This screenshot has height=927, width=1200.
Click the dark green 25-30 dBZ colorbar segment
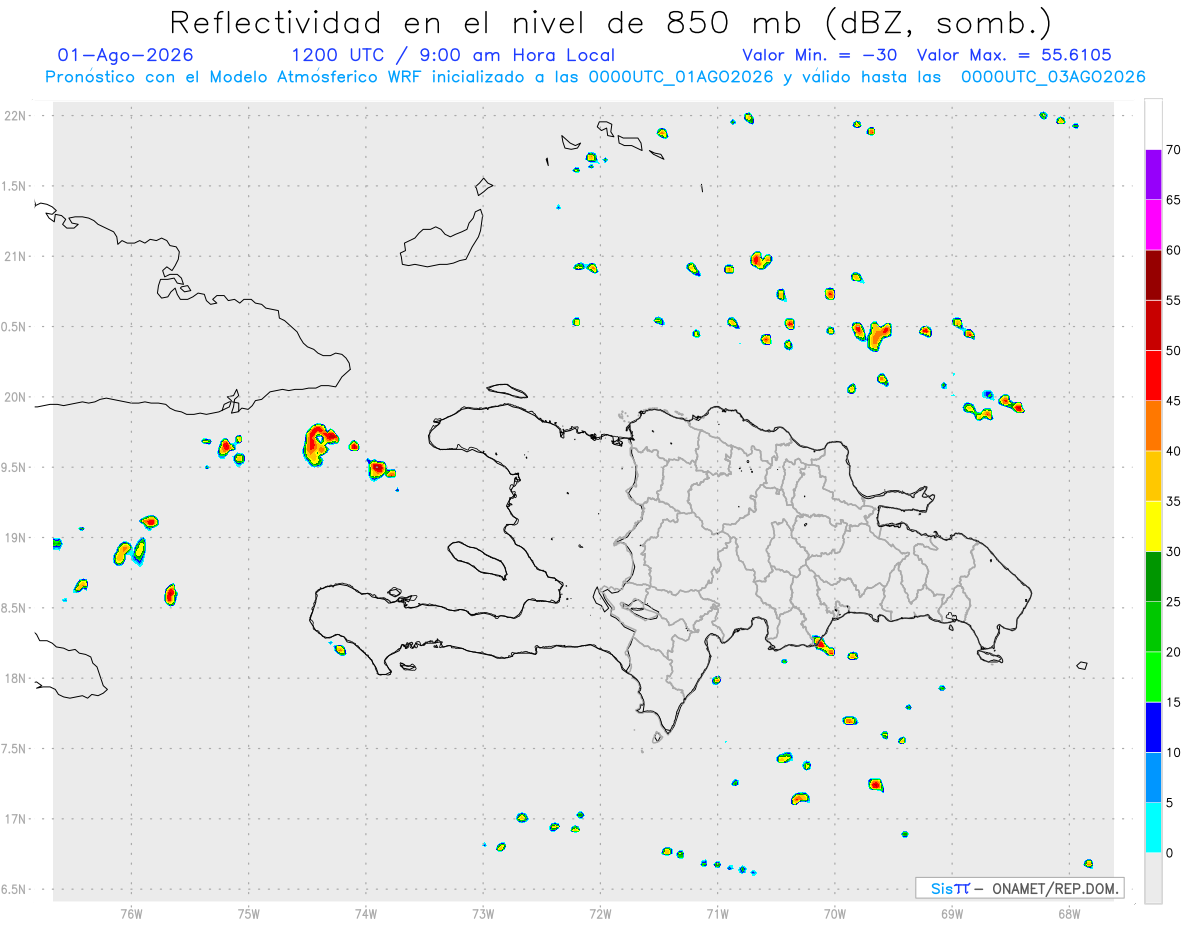click(x=1153, y=577)
